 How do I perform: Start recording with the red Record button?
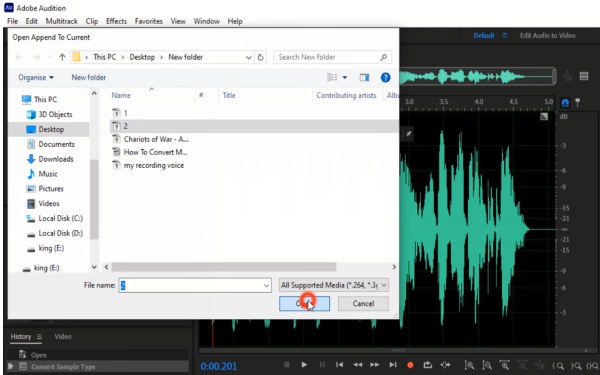[x=410, y=365]
